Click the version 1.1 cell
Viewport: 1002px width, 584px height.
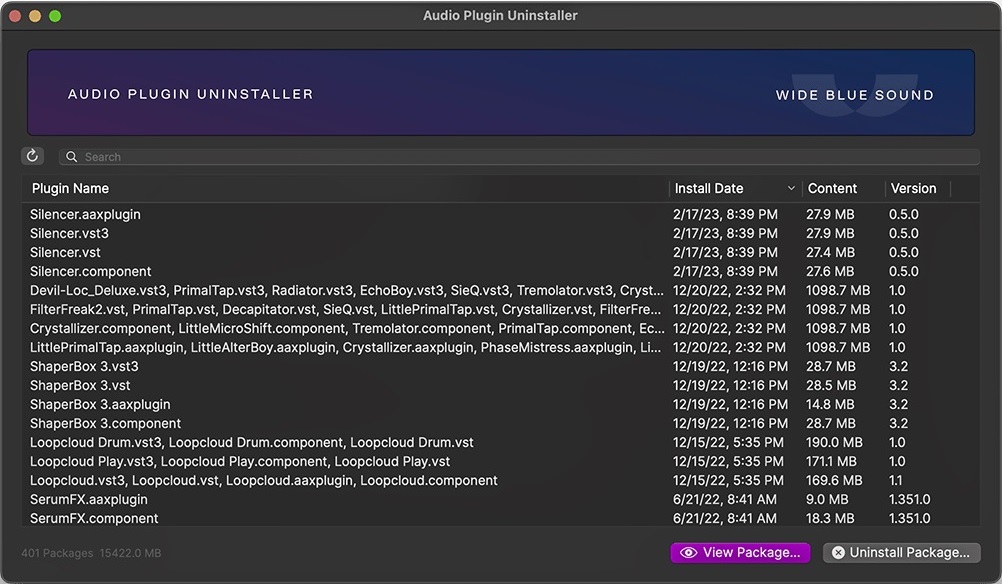(x=896, y=480)
